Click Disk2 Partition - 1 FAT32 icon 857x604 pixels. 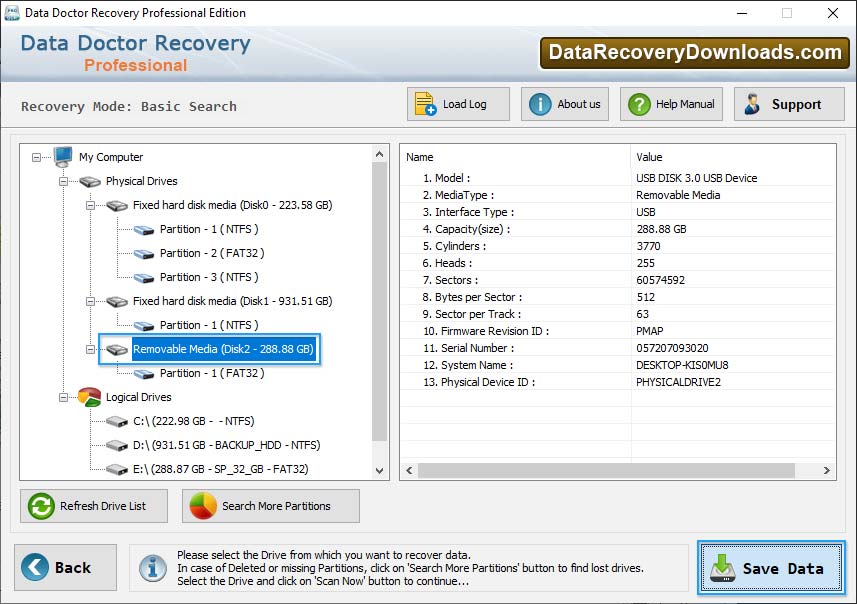click(x=144, y=374)
